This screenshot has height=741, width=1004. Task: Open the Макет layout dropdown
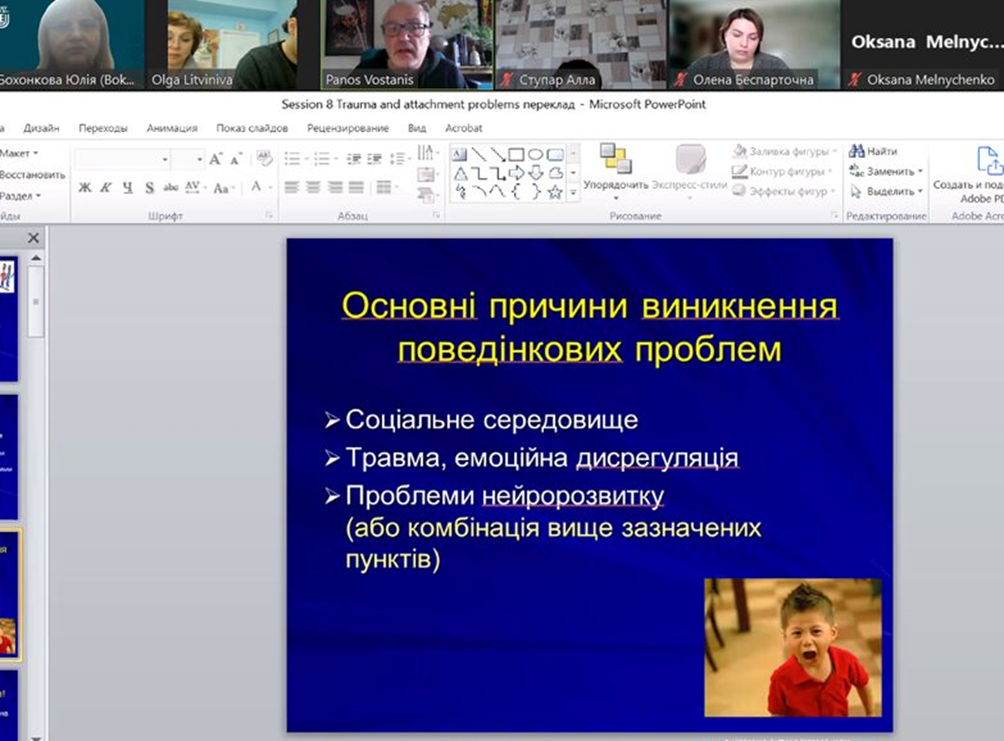tap(20, 153)
